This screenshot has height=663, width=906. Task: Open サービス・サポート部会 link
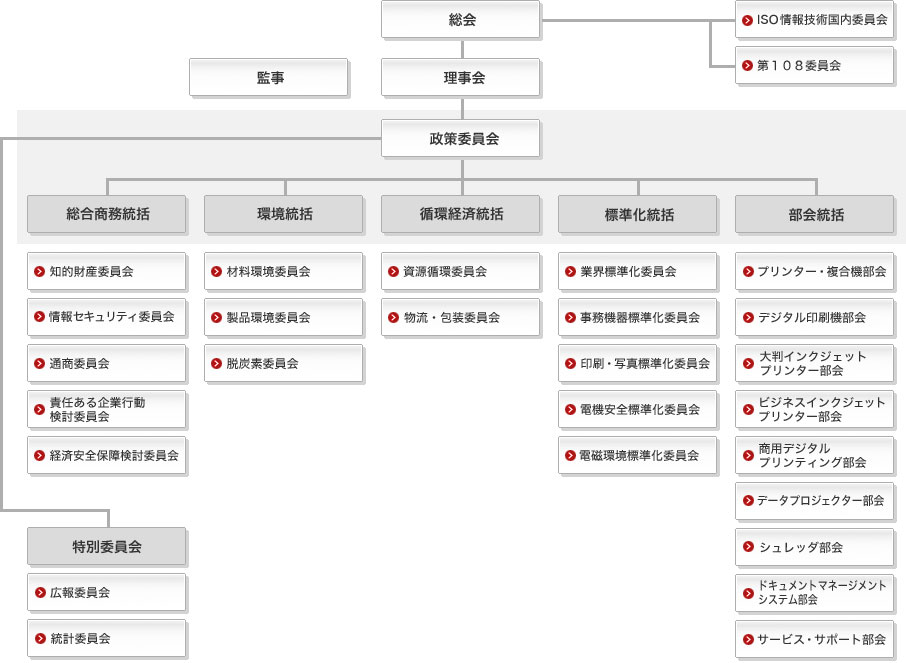(x=821, y=638)
